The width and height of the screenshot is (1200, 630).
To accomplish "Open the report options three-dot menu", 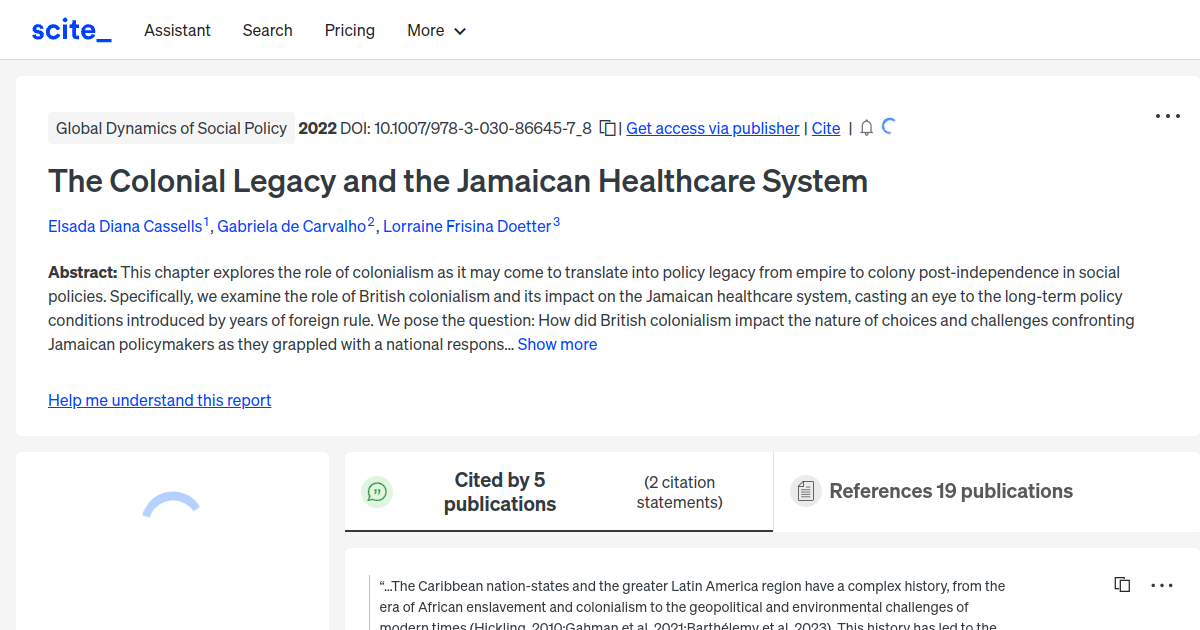I will (1167, 116).
